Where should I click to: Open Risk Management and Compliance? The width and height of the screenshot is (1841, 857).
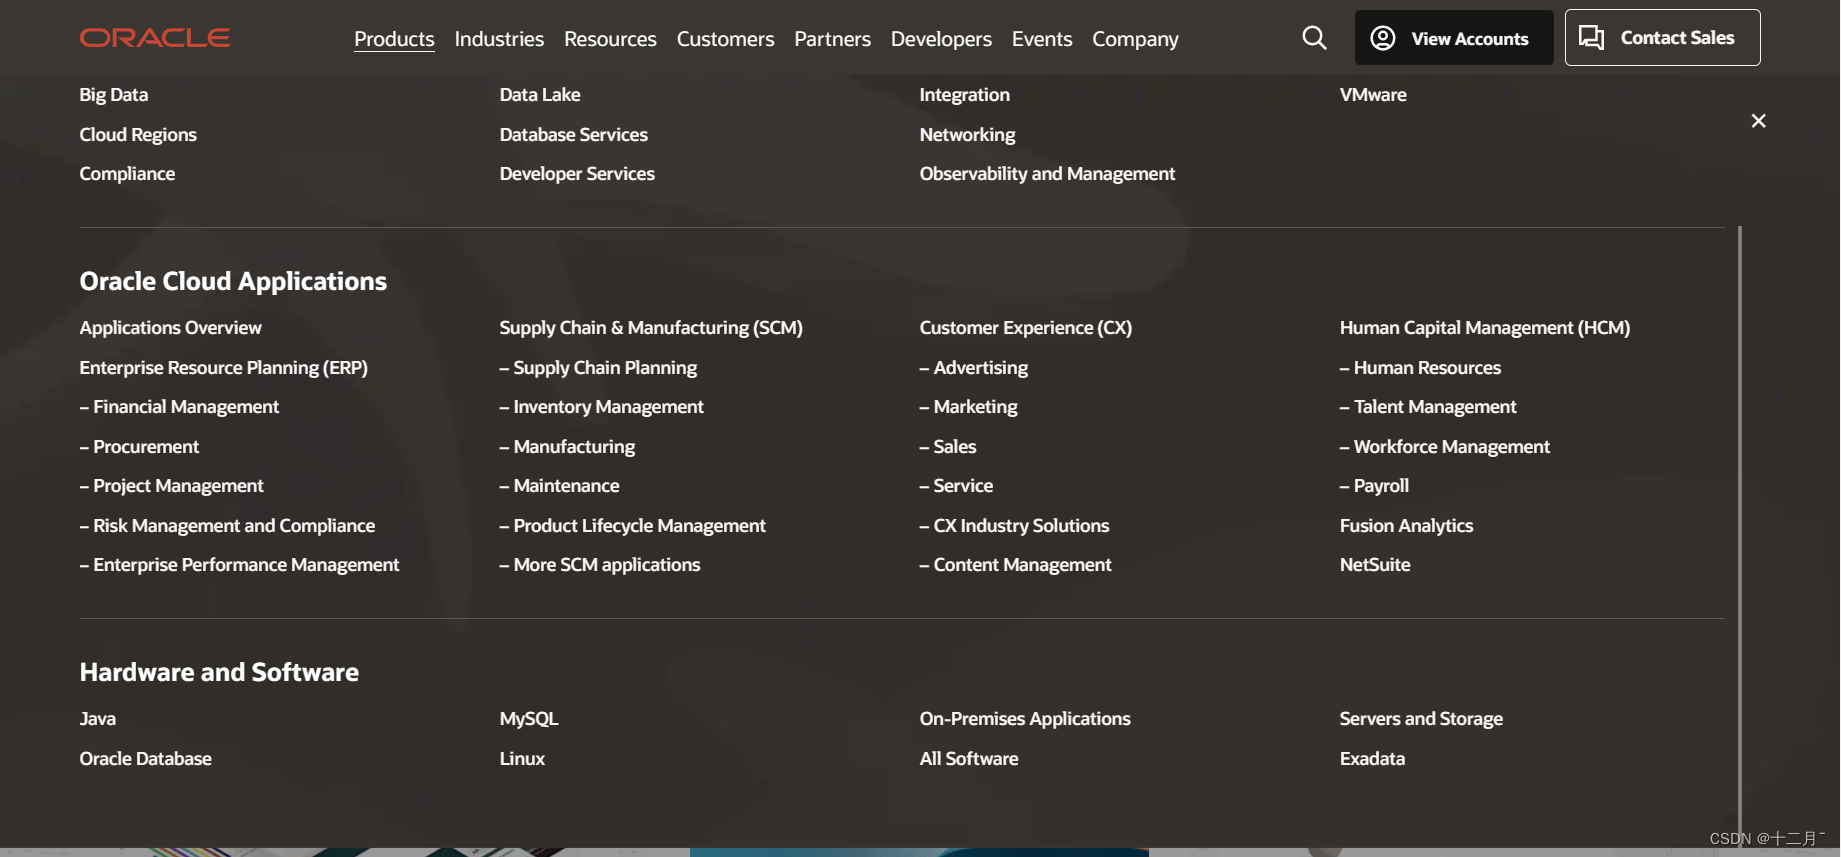(x=227, y=526)
